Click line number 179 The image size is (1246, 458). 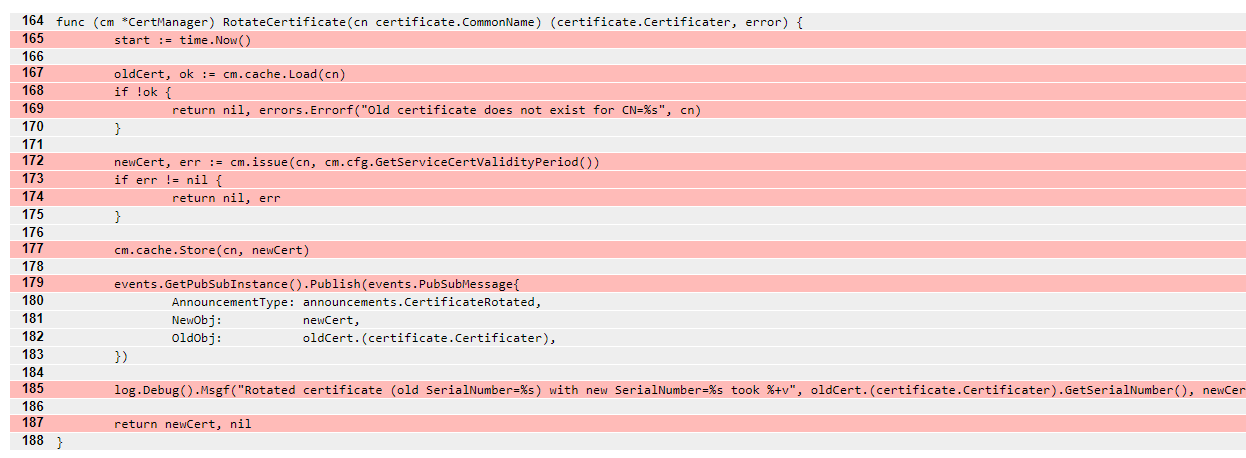[32, 284]
